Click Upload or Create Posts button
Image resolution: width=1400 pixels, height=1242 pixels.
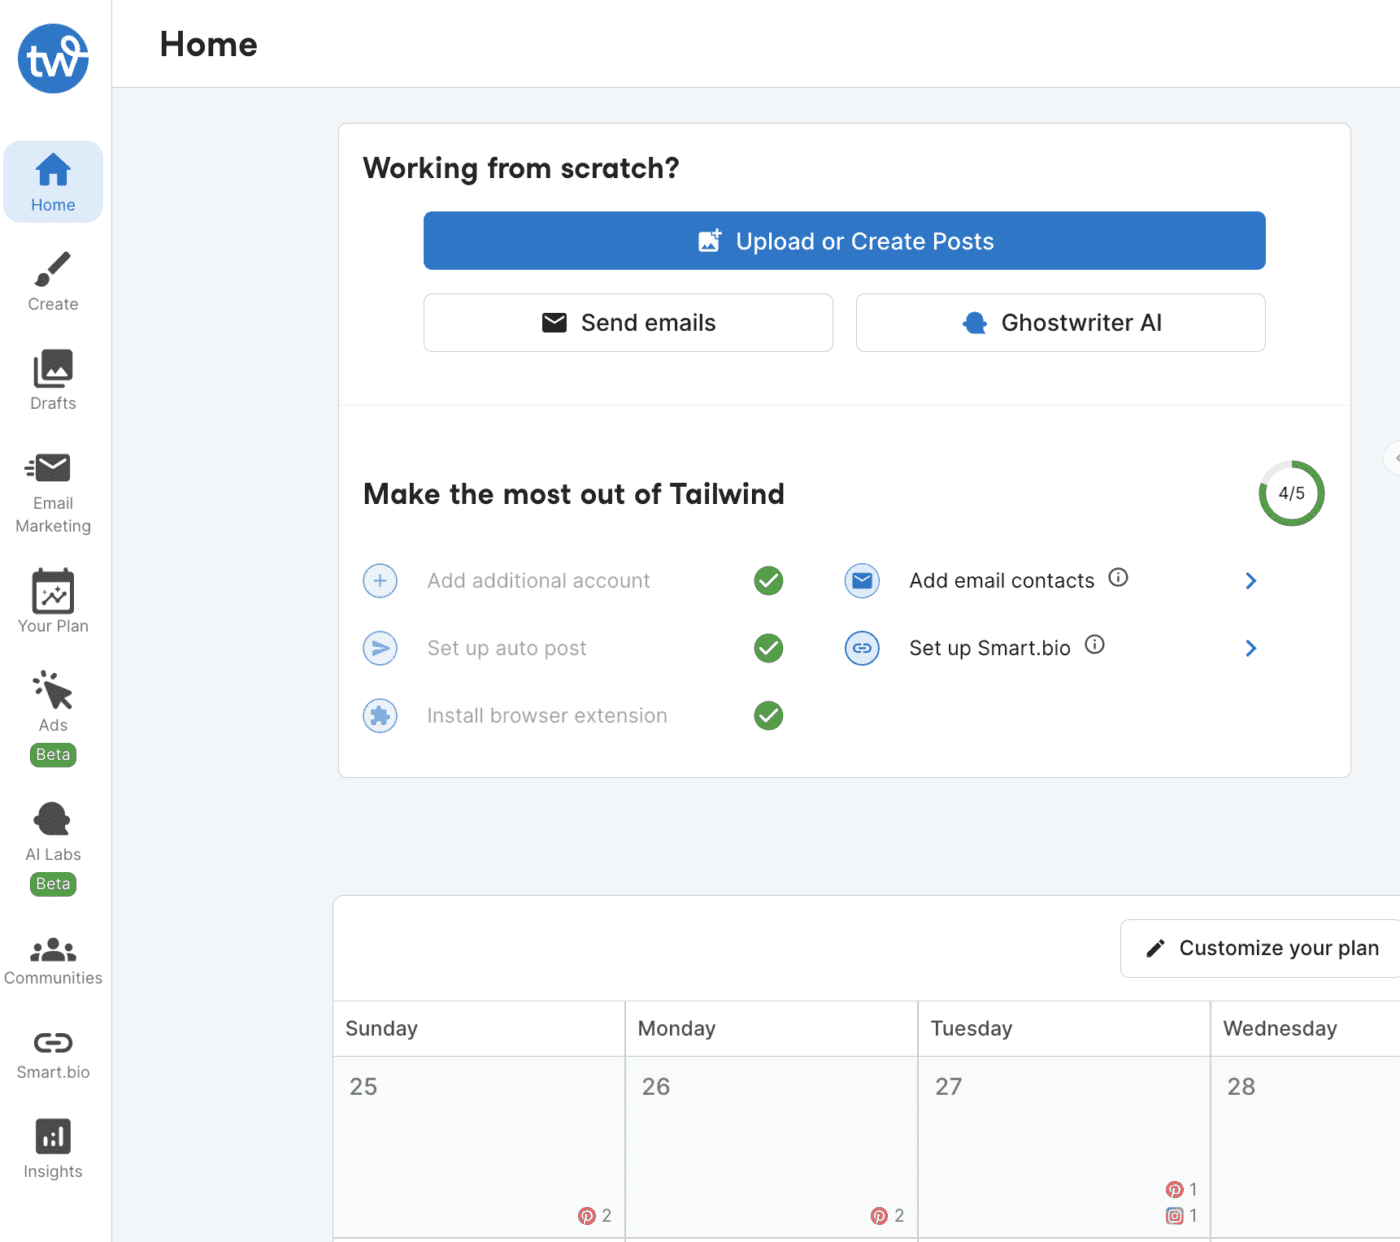click(x=844, y=241)
